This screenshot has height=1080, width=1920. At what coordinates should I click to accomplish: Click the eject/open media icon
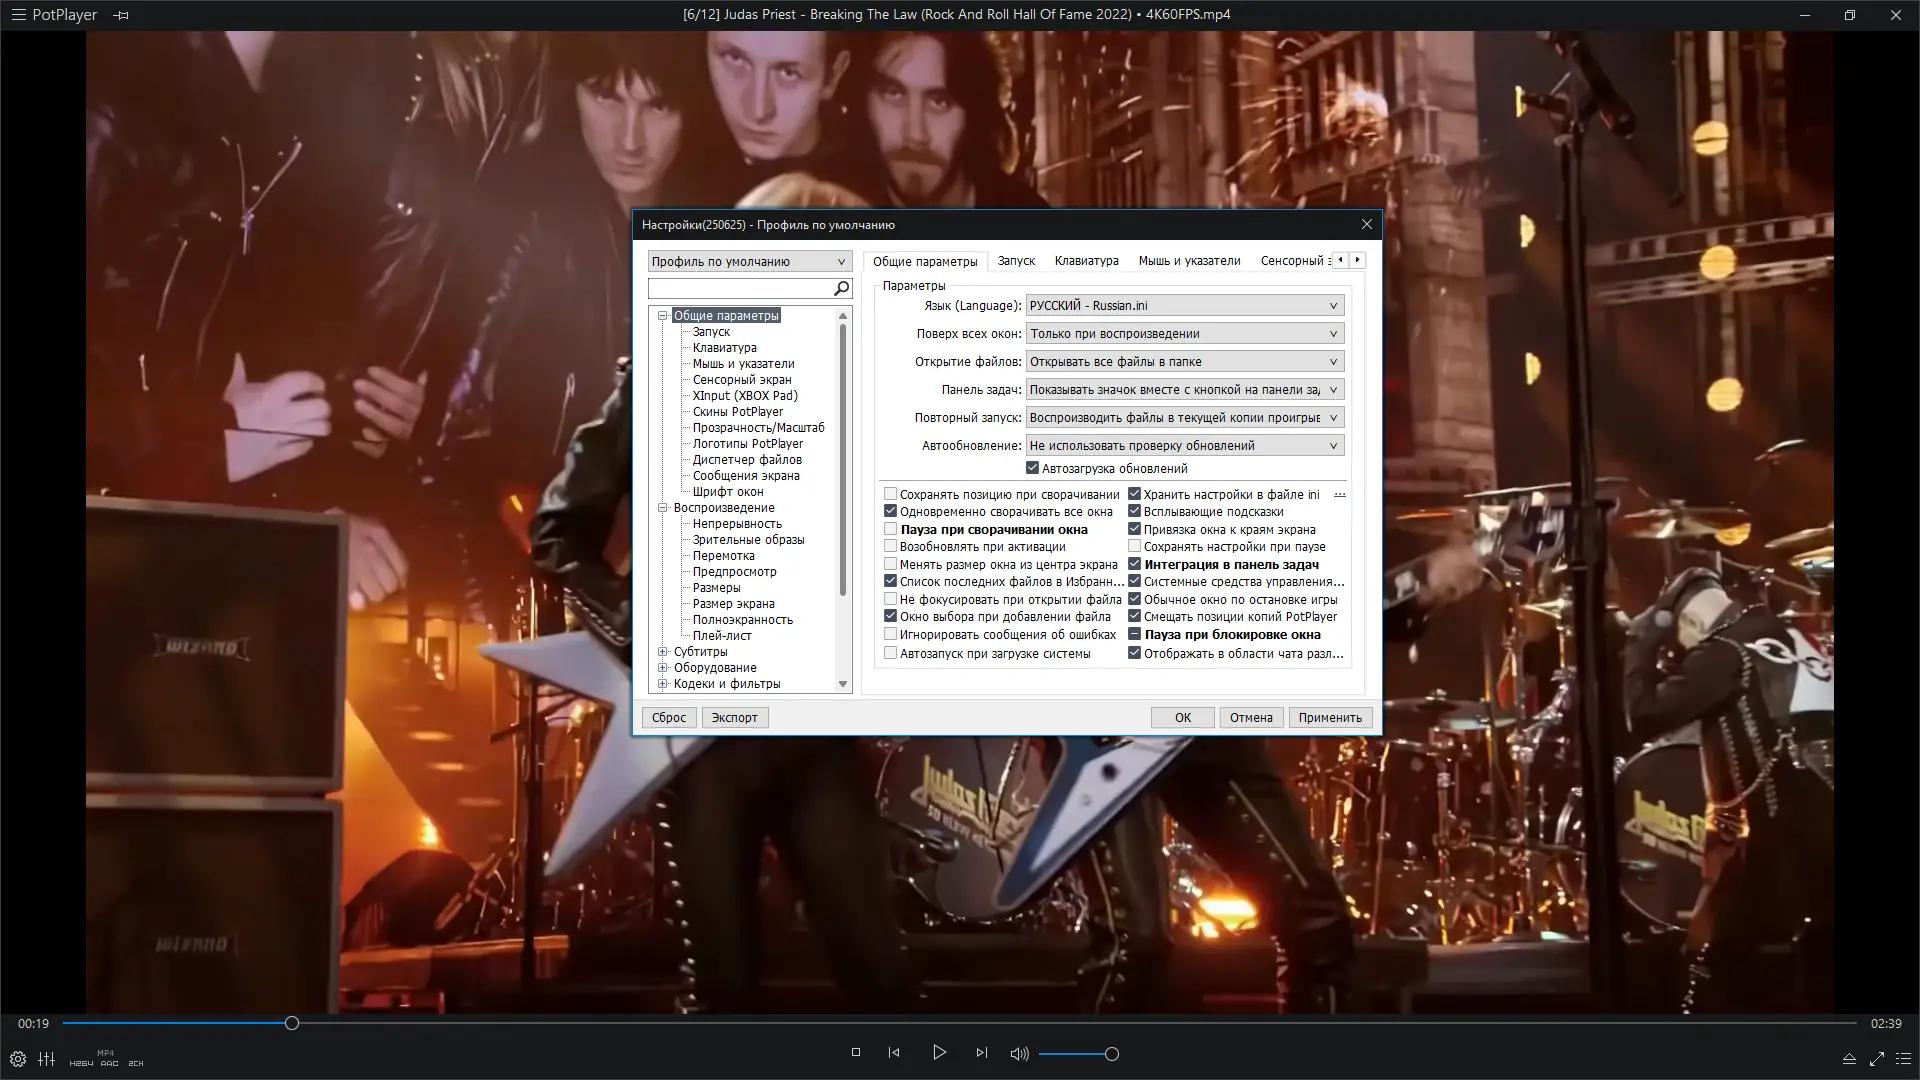(x=1849, y=1057)
